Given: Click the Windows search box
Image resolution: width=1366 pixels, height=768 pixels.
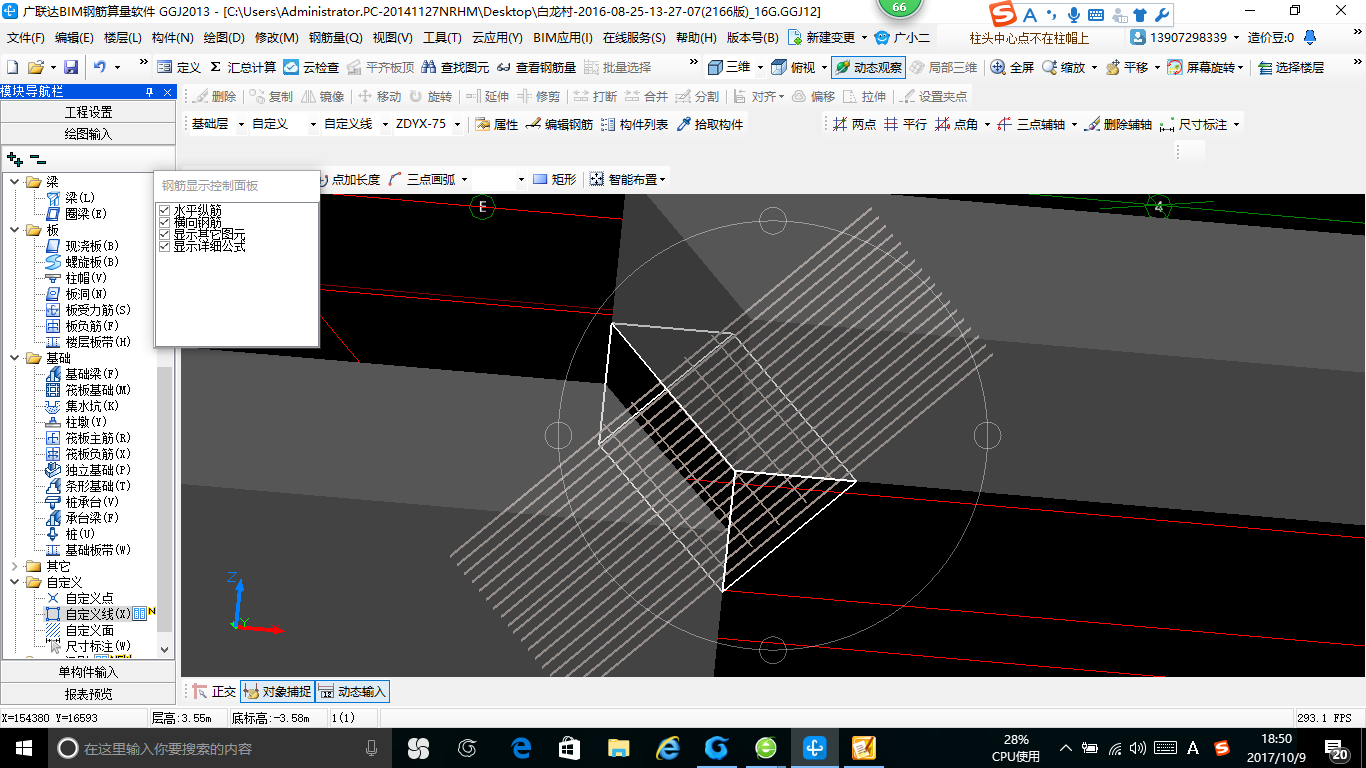Looking at the screenshot, I should tap(220, 748).
